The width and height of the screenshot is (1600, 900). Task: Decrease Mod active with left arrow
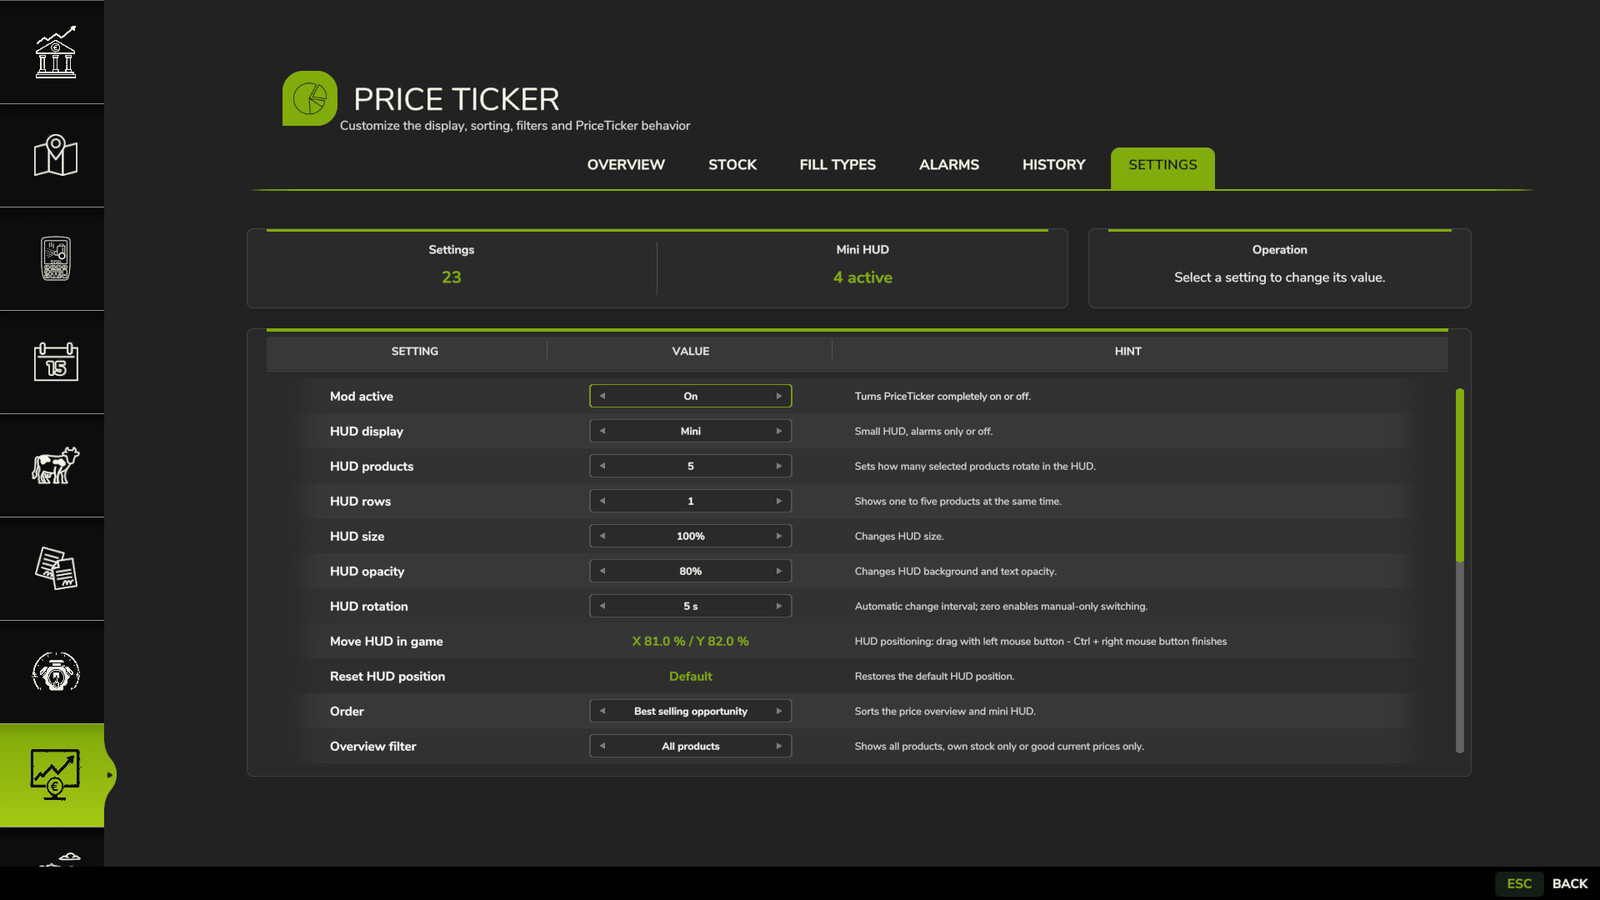pyautogui.click(x=602, y=396)
